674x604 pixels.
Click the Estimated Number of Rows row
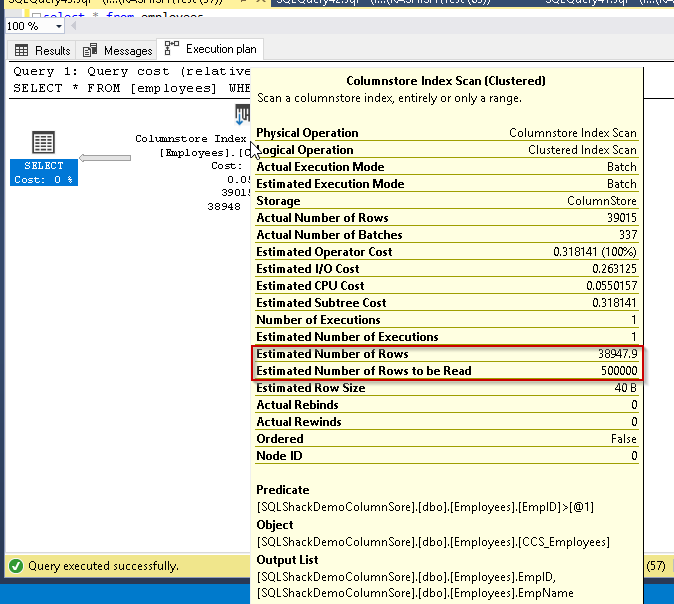point(446,354)
